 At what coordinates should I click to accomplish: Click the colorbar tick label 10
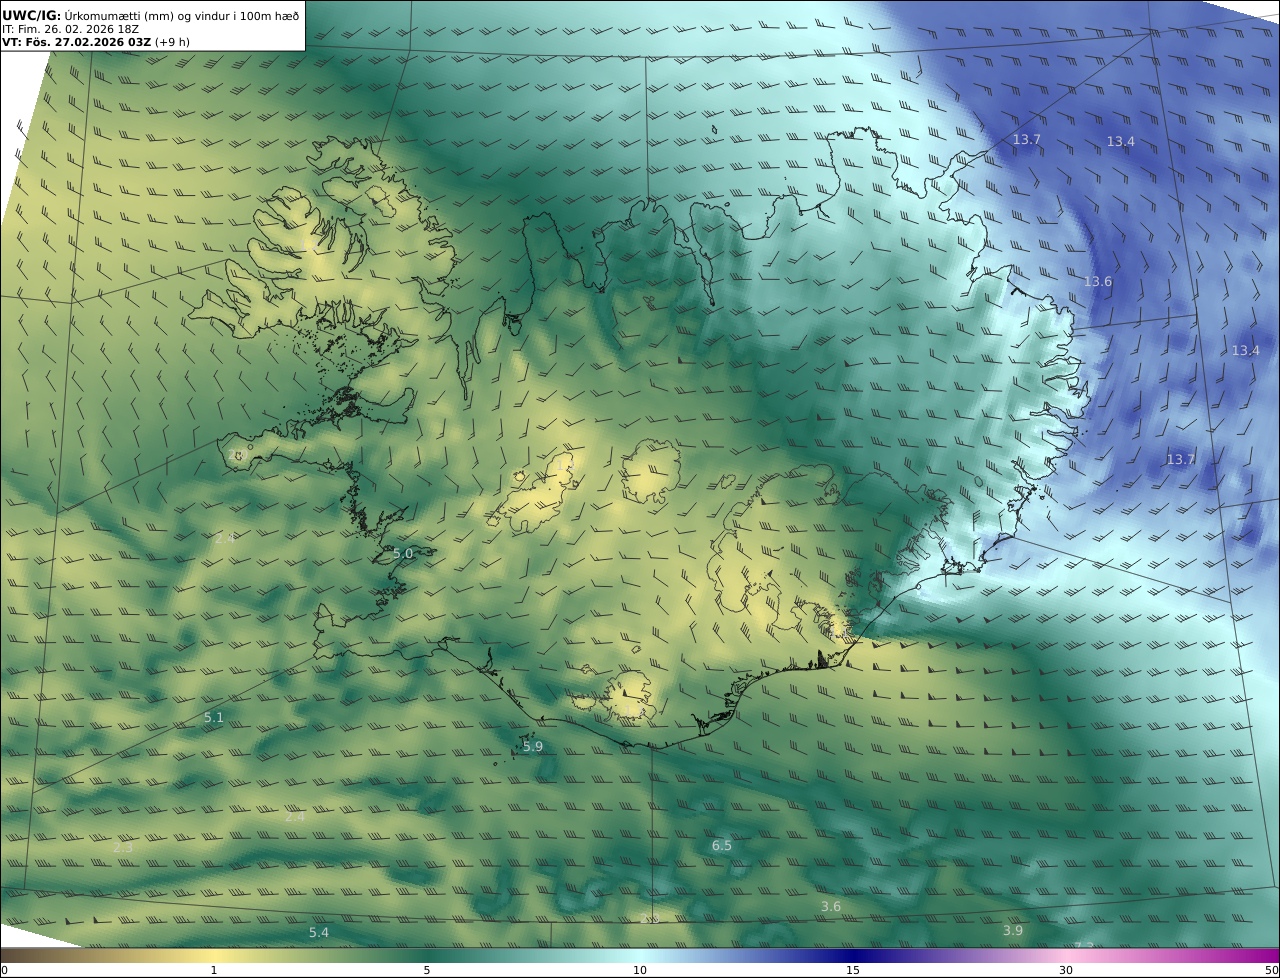[640, 970]
